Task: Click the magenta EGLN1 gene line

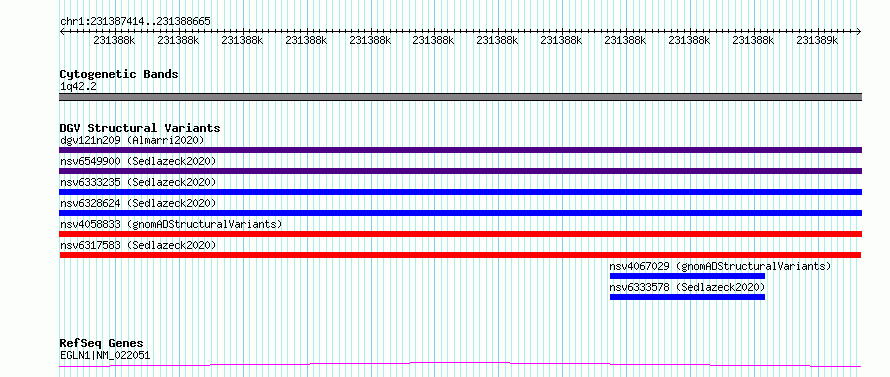Action: coord(460,364)
